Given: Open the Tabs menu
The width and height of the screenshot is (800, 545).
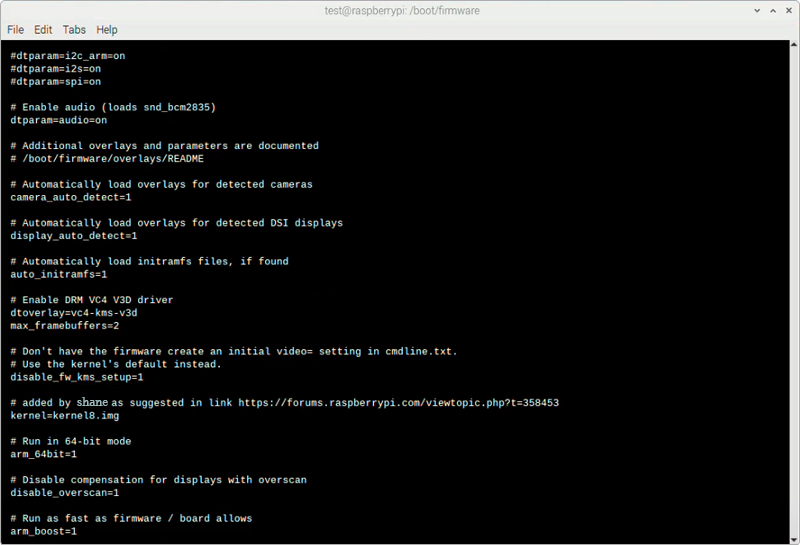Looking at the screenshot, I should [74, 30].
